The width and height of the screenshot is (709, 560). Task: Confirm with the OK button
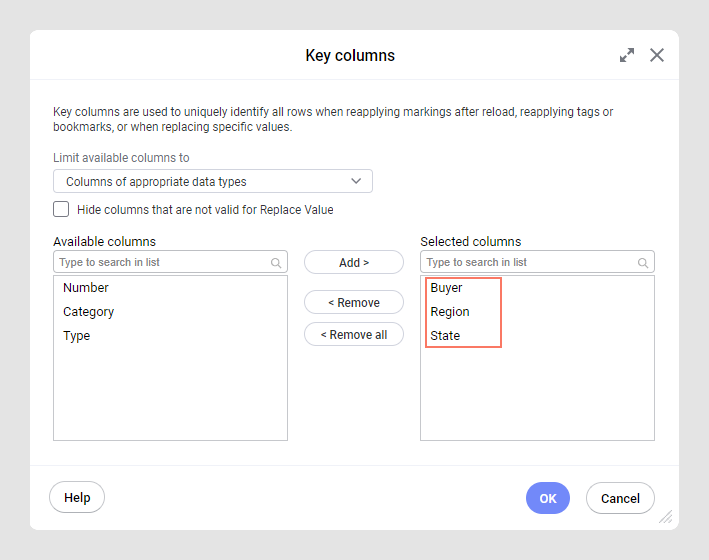click(x=548, y=498)
